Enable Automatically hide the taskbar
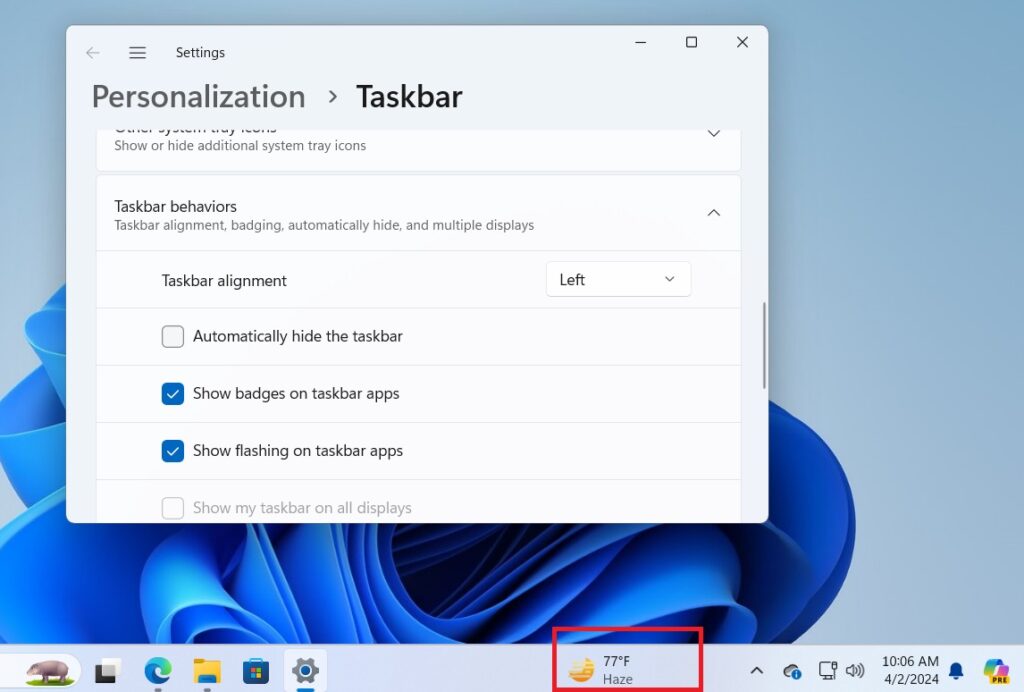Screen dimensions: 1024x692 tap(172, 336)
